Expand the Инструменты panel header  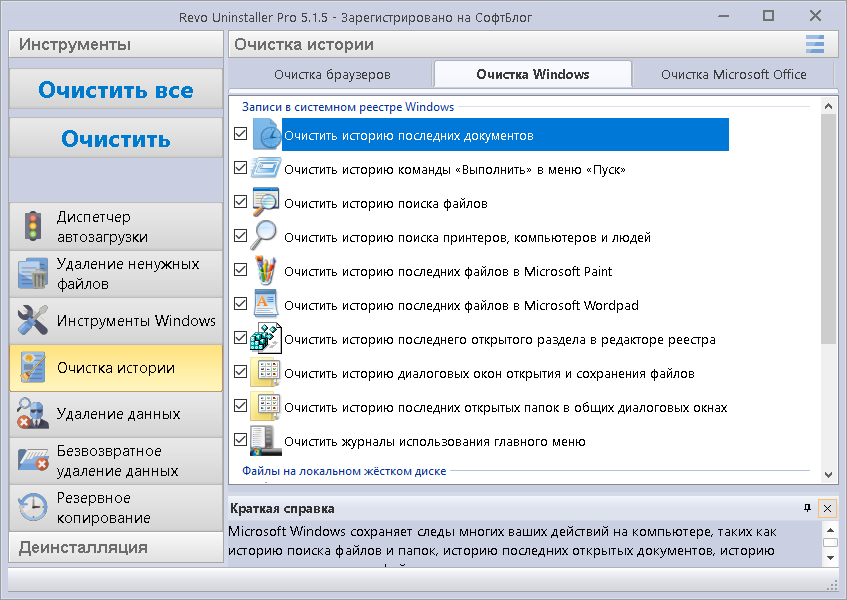[116, 44]
